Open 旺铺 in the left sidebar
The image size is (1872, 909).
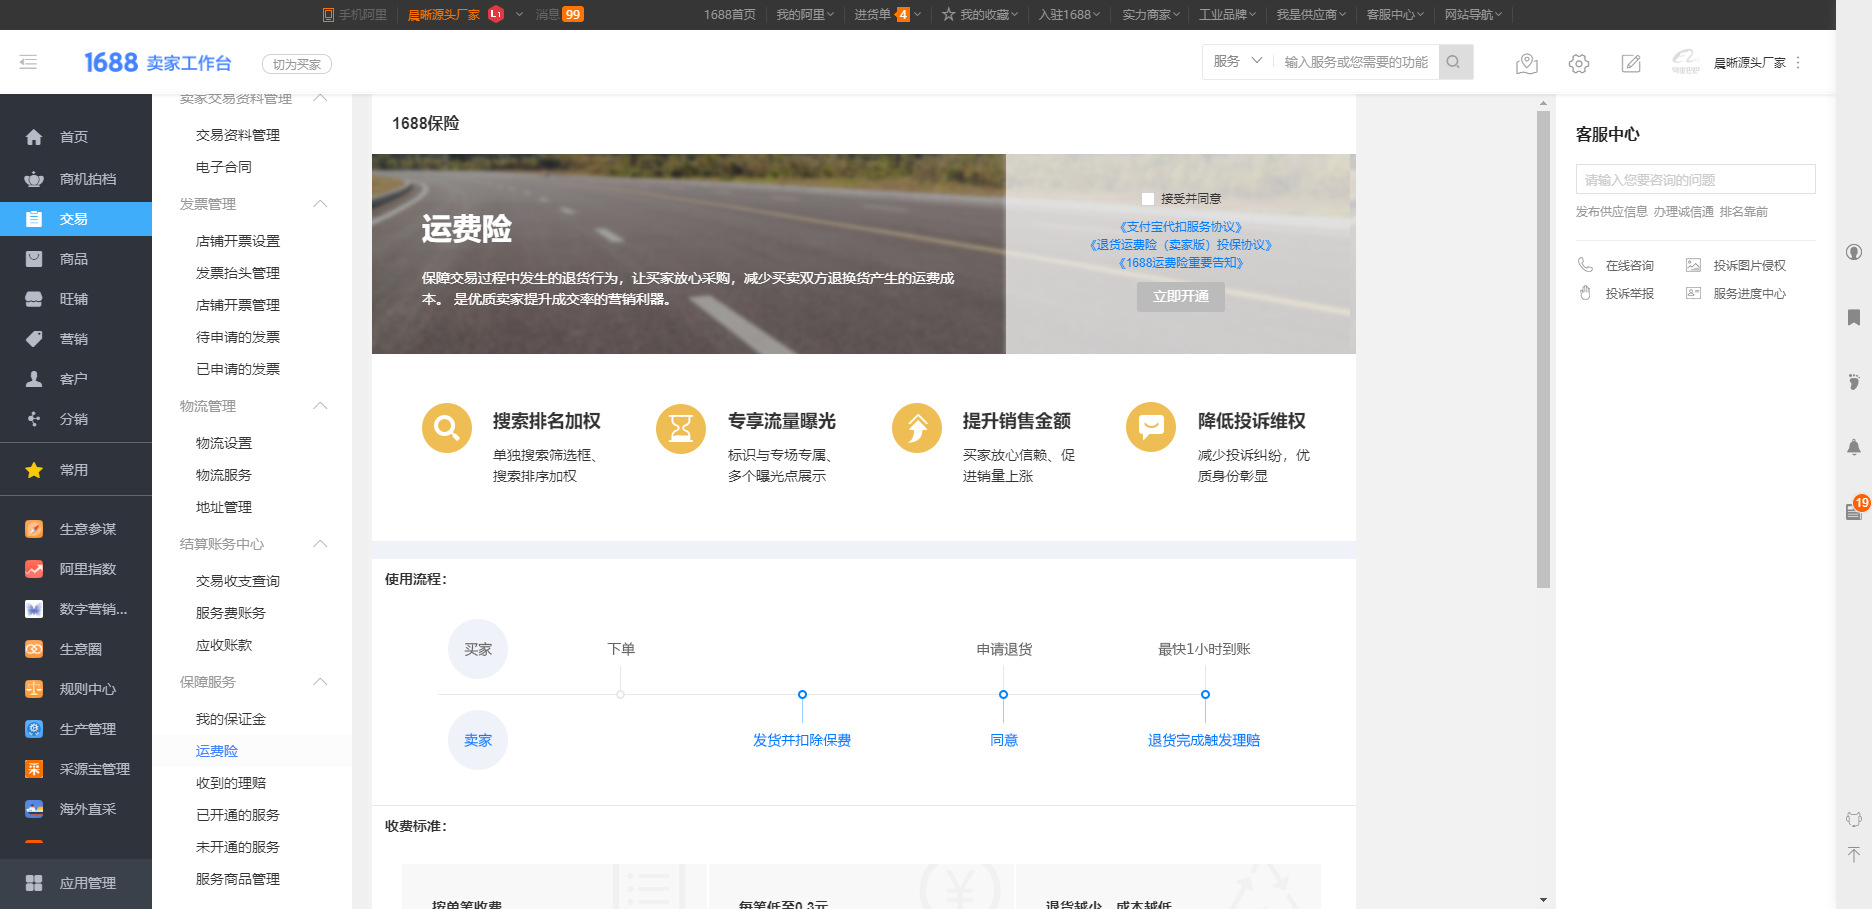(x=76, y=299)
